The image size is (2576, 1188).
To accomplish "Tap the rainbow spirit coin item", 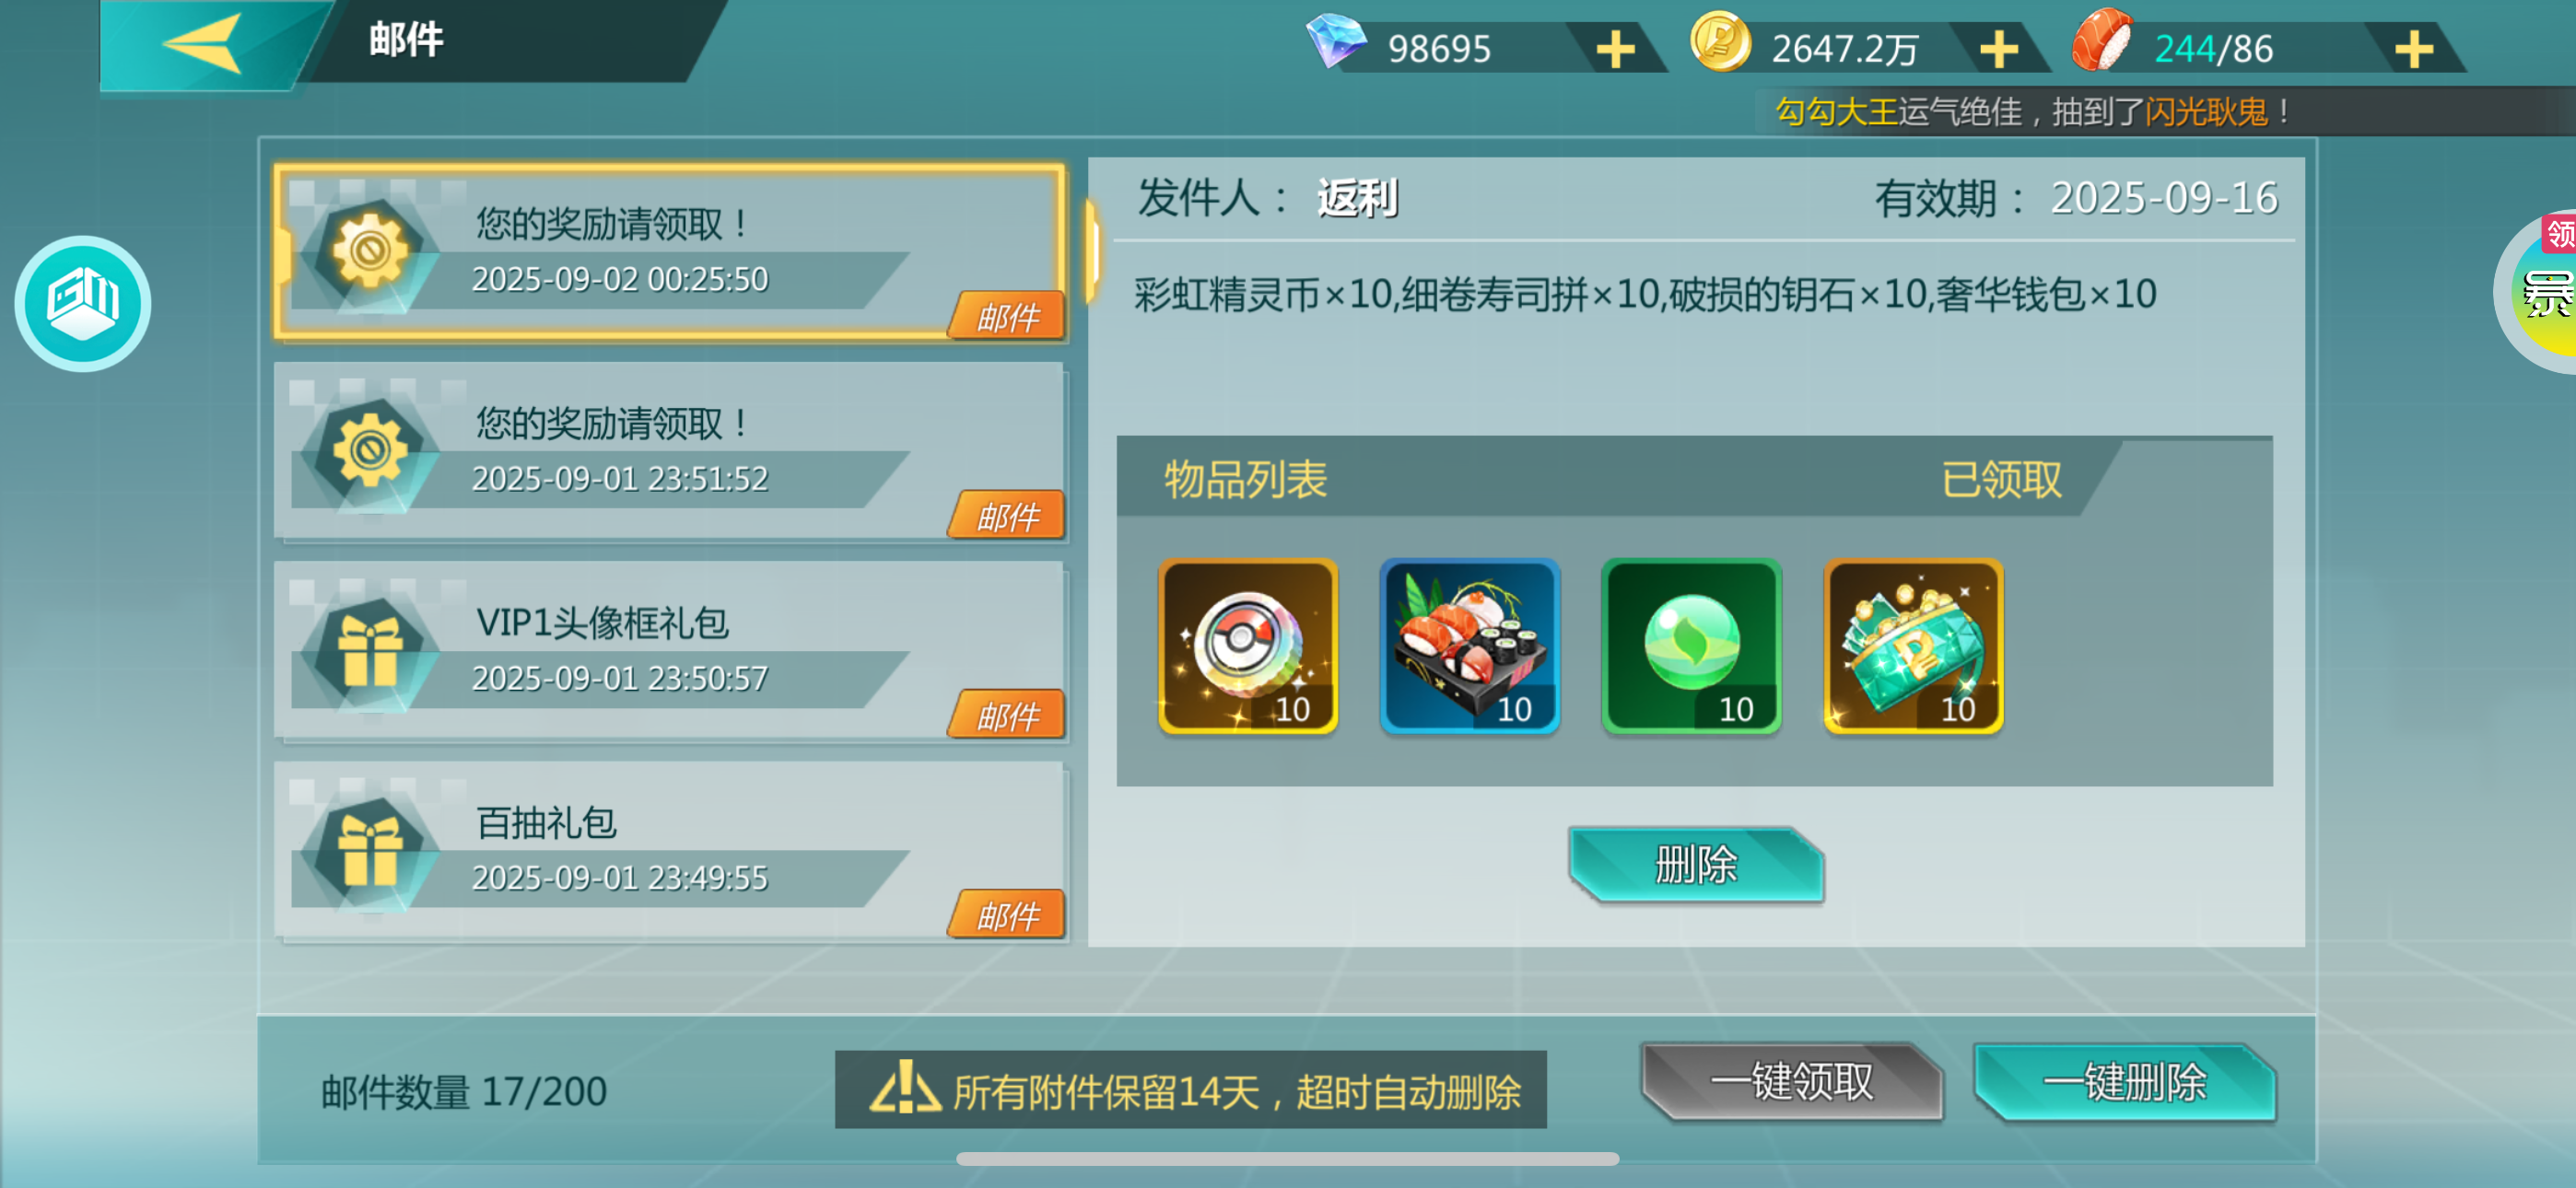I will pos(1248,646).
